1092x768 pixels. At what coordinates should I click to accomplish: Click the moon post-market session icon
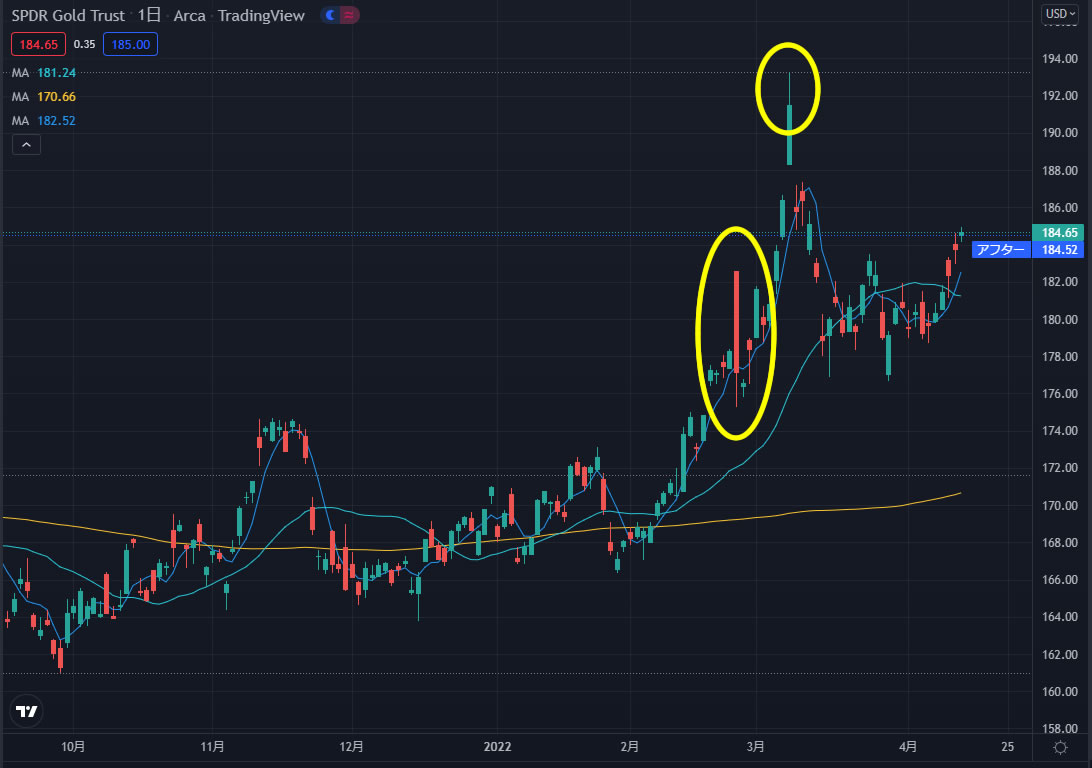pyautogui.click(x=329, y=16)
